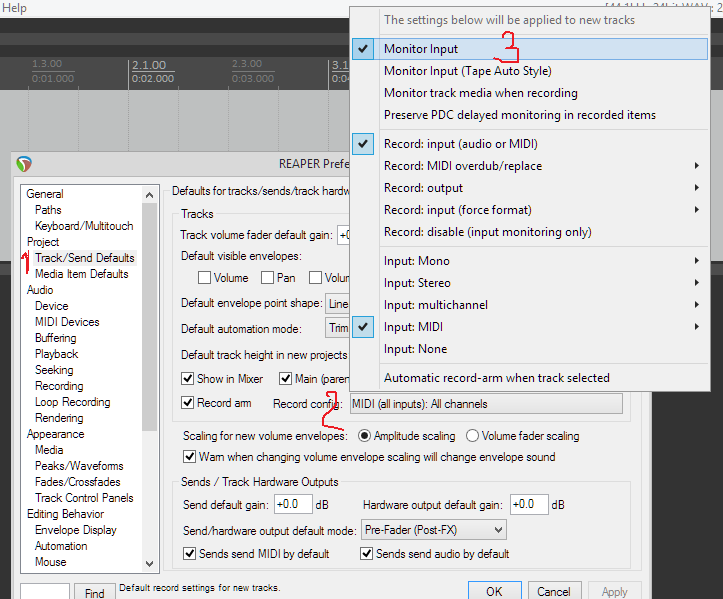The width and height of the screenshot is (723, 599).
Task: Expand Record: output submenu
Action: [529, 188]
